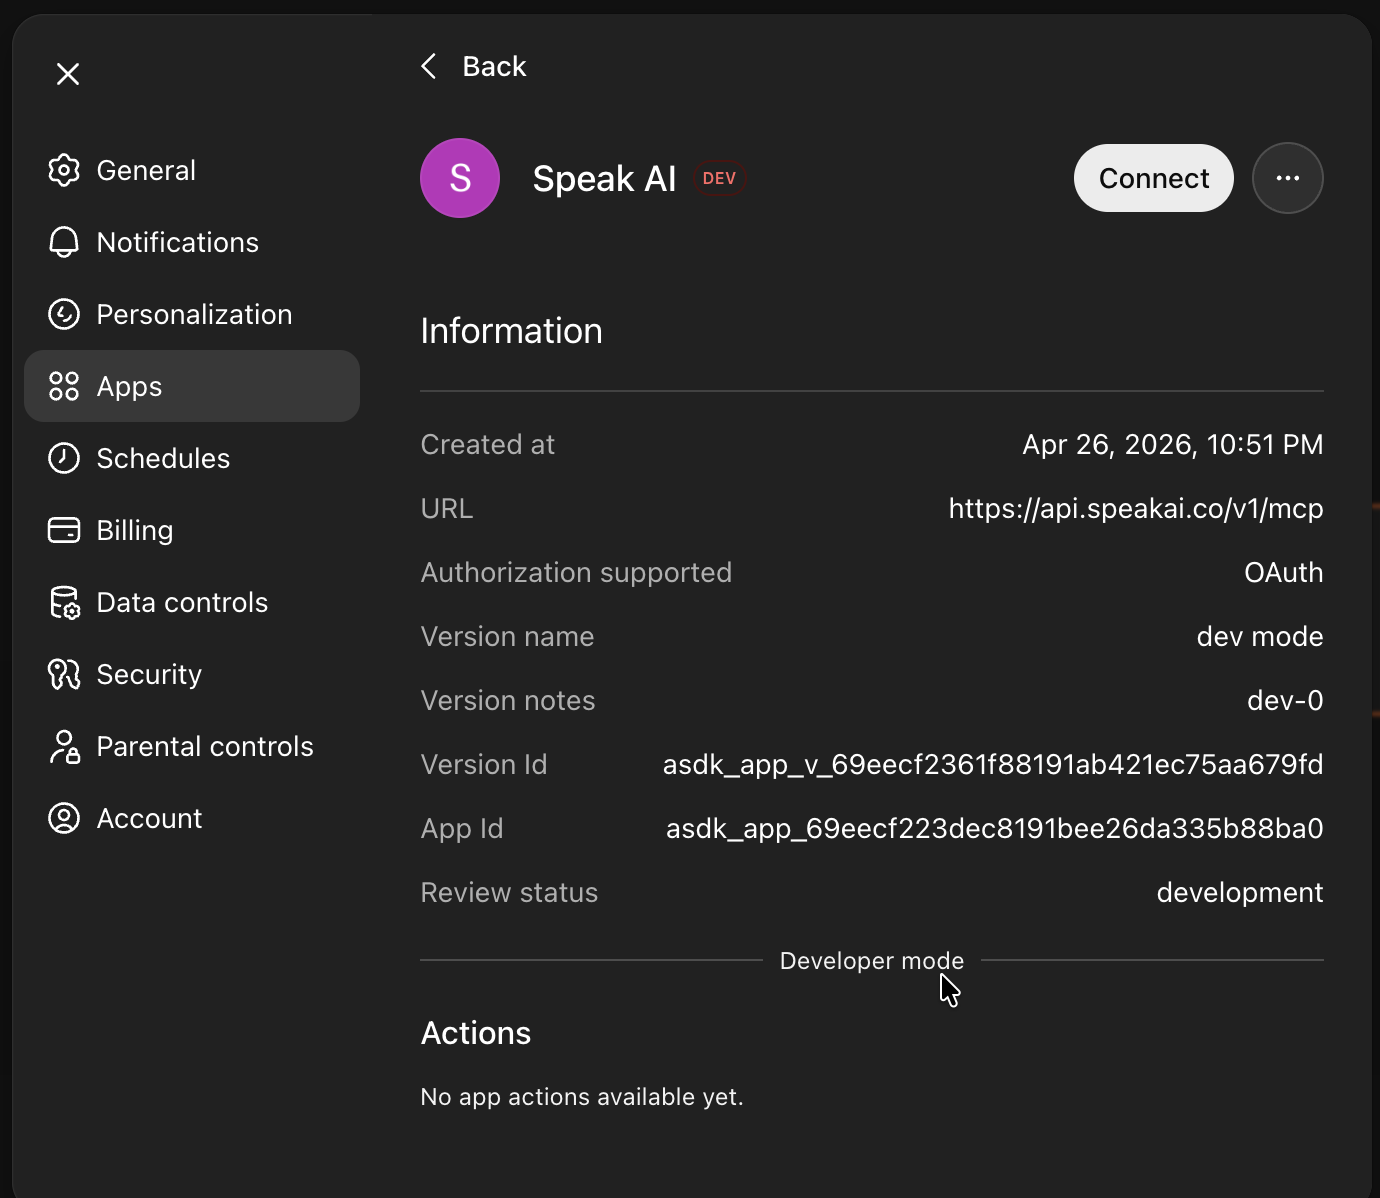Viewport: 1380px width, 1198px height.
Task: Click the 'App Id' label
Action: pyautogui.click(x=462, y=828)
